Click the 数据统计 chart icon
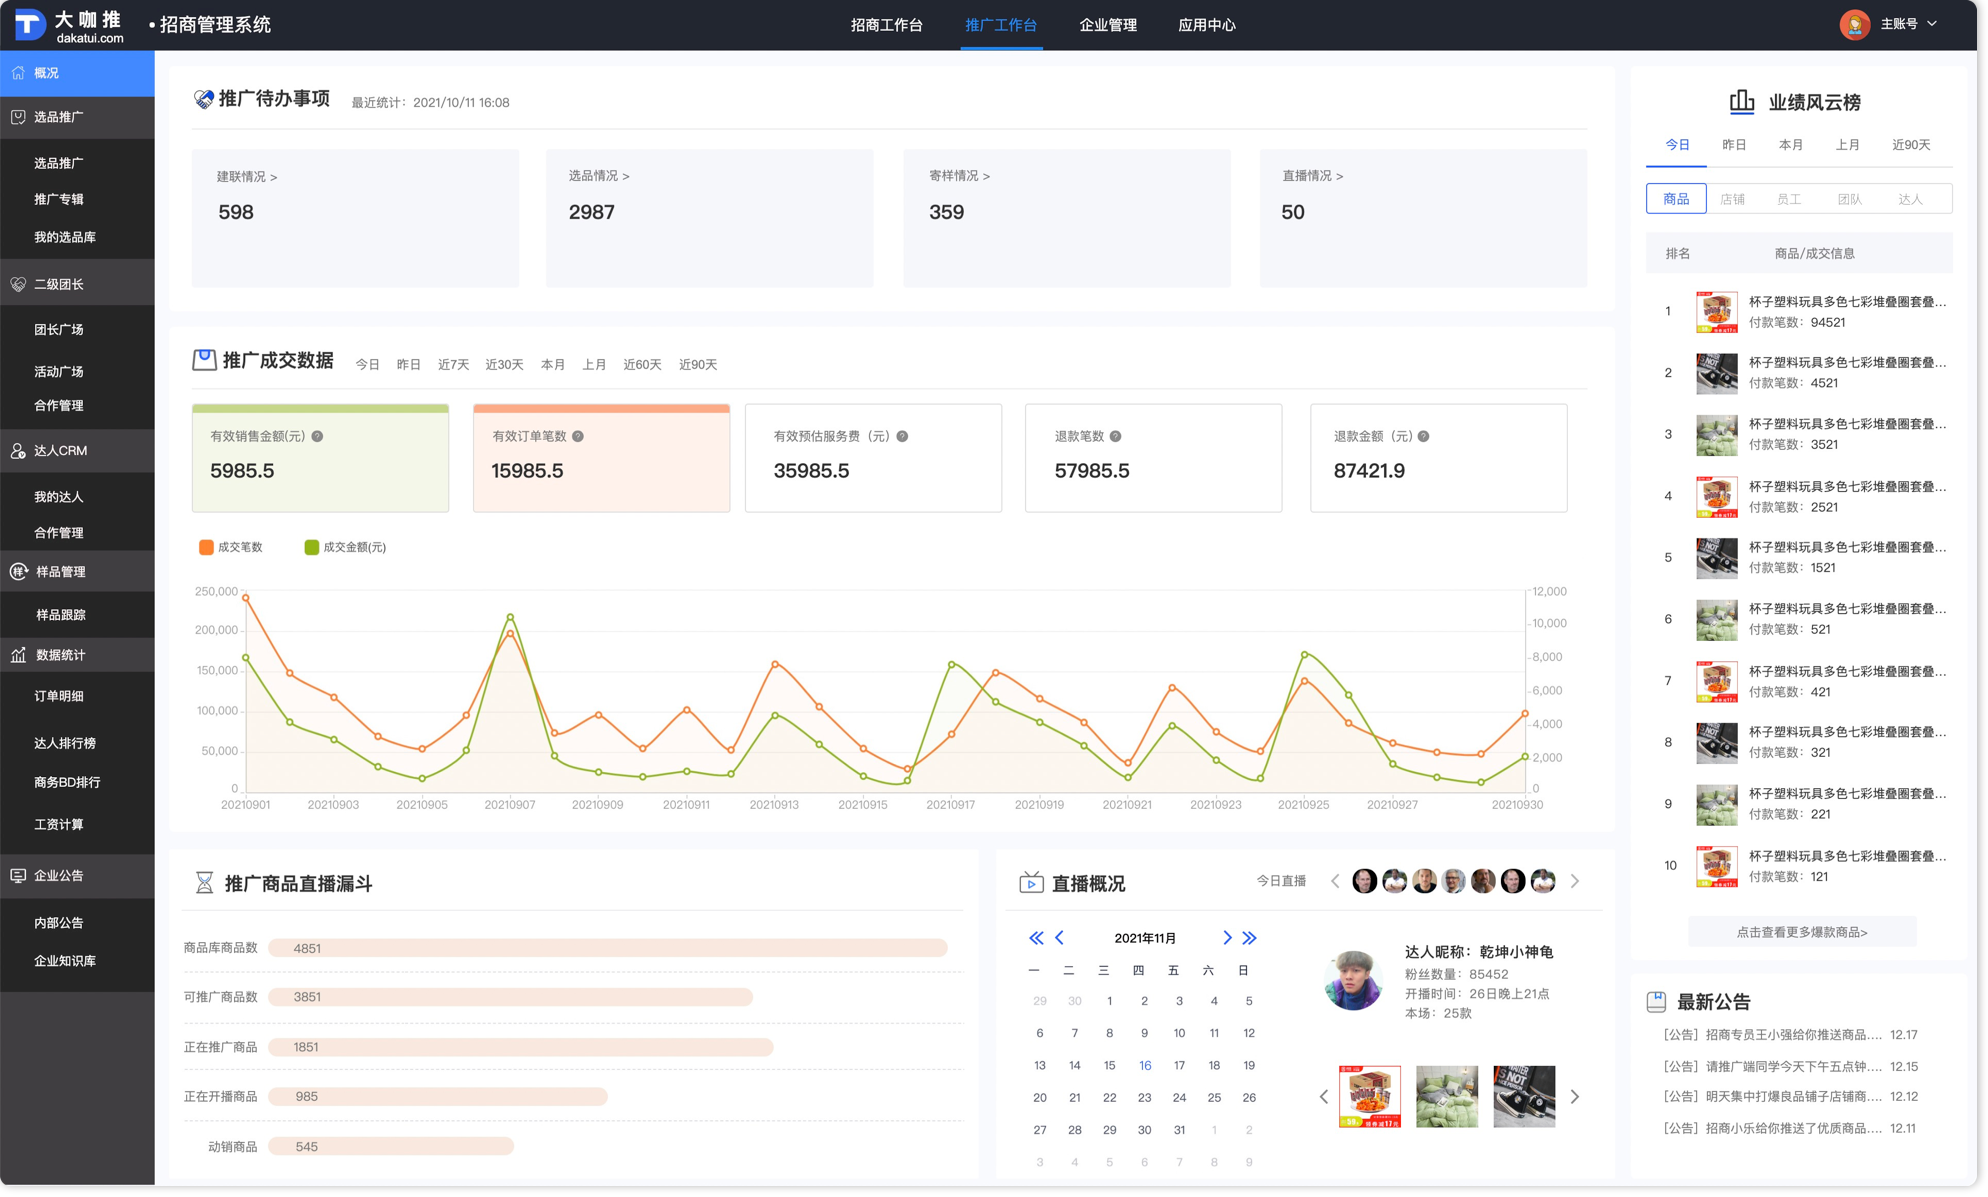Screen dimensions: 1988x1197 [18, 655]
